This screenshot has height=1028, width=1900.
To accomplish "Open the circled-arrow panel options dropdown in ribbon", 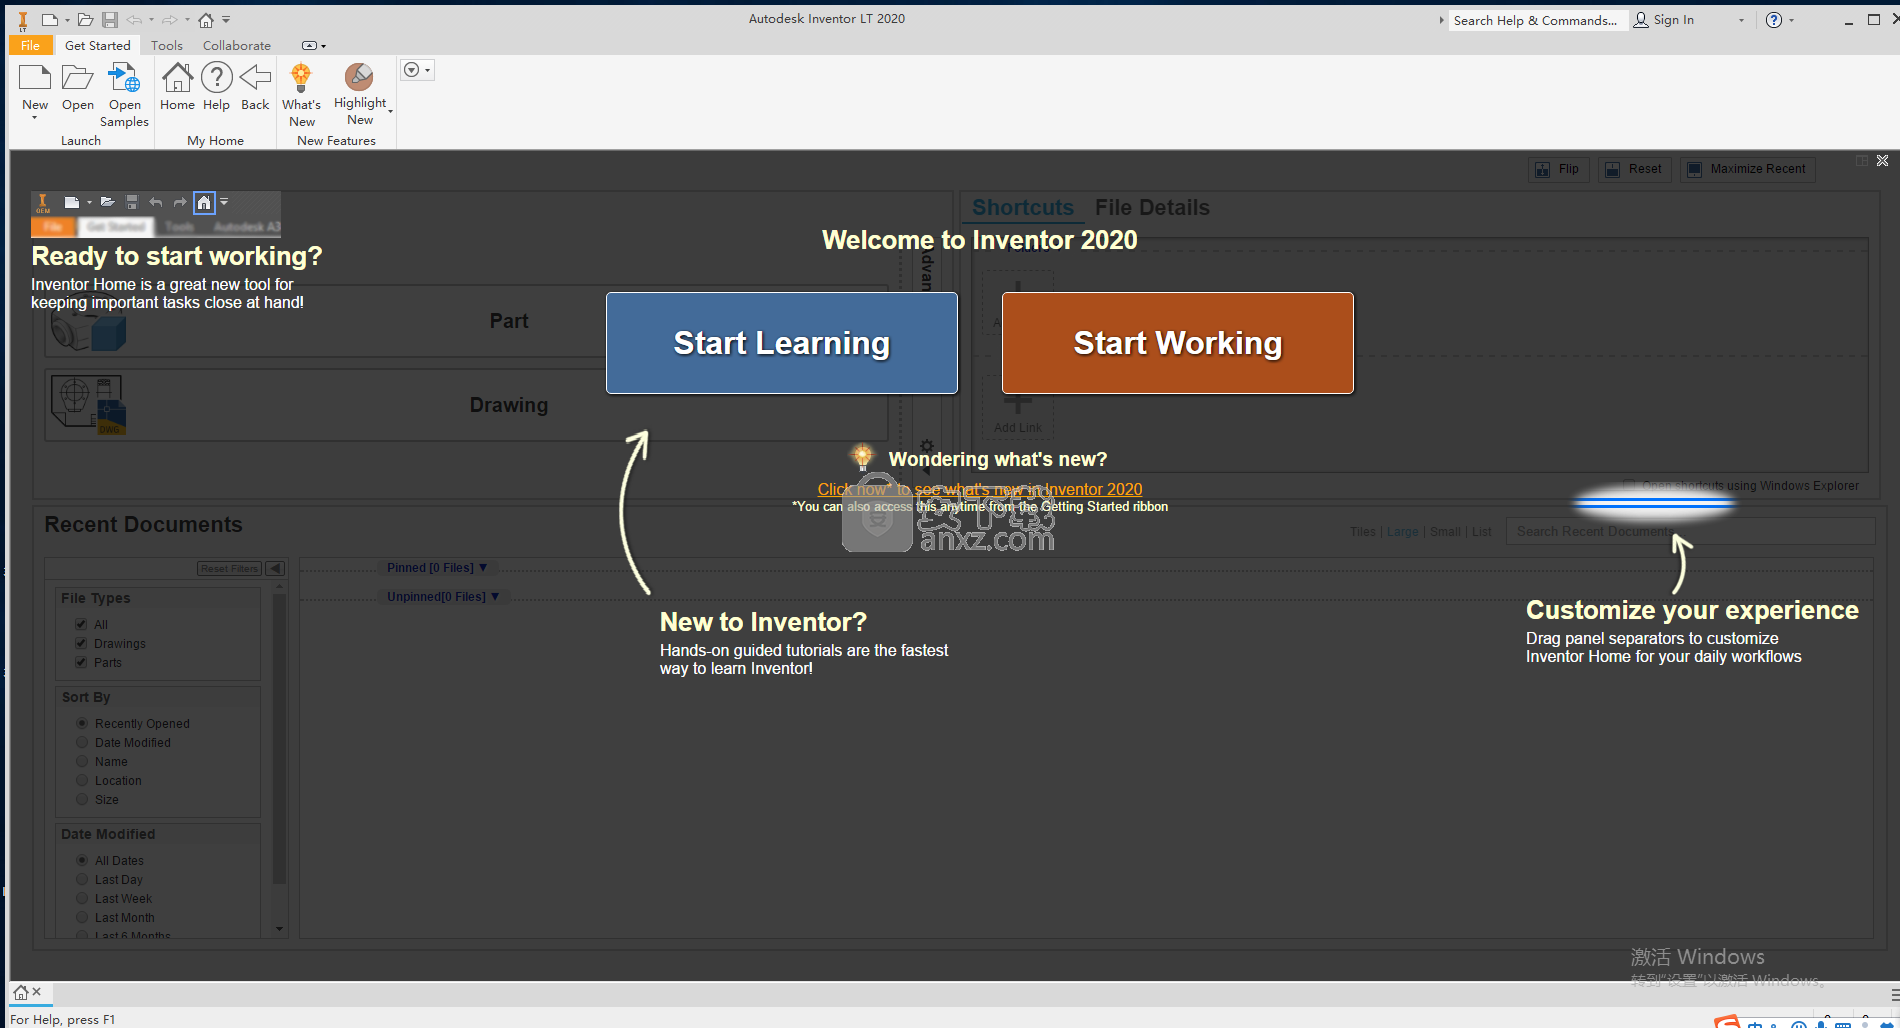I will [x=417, y=70].
